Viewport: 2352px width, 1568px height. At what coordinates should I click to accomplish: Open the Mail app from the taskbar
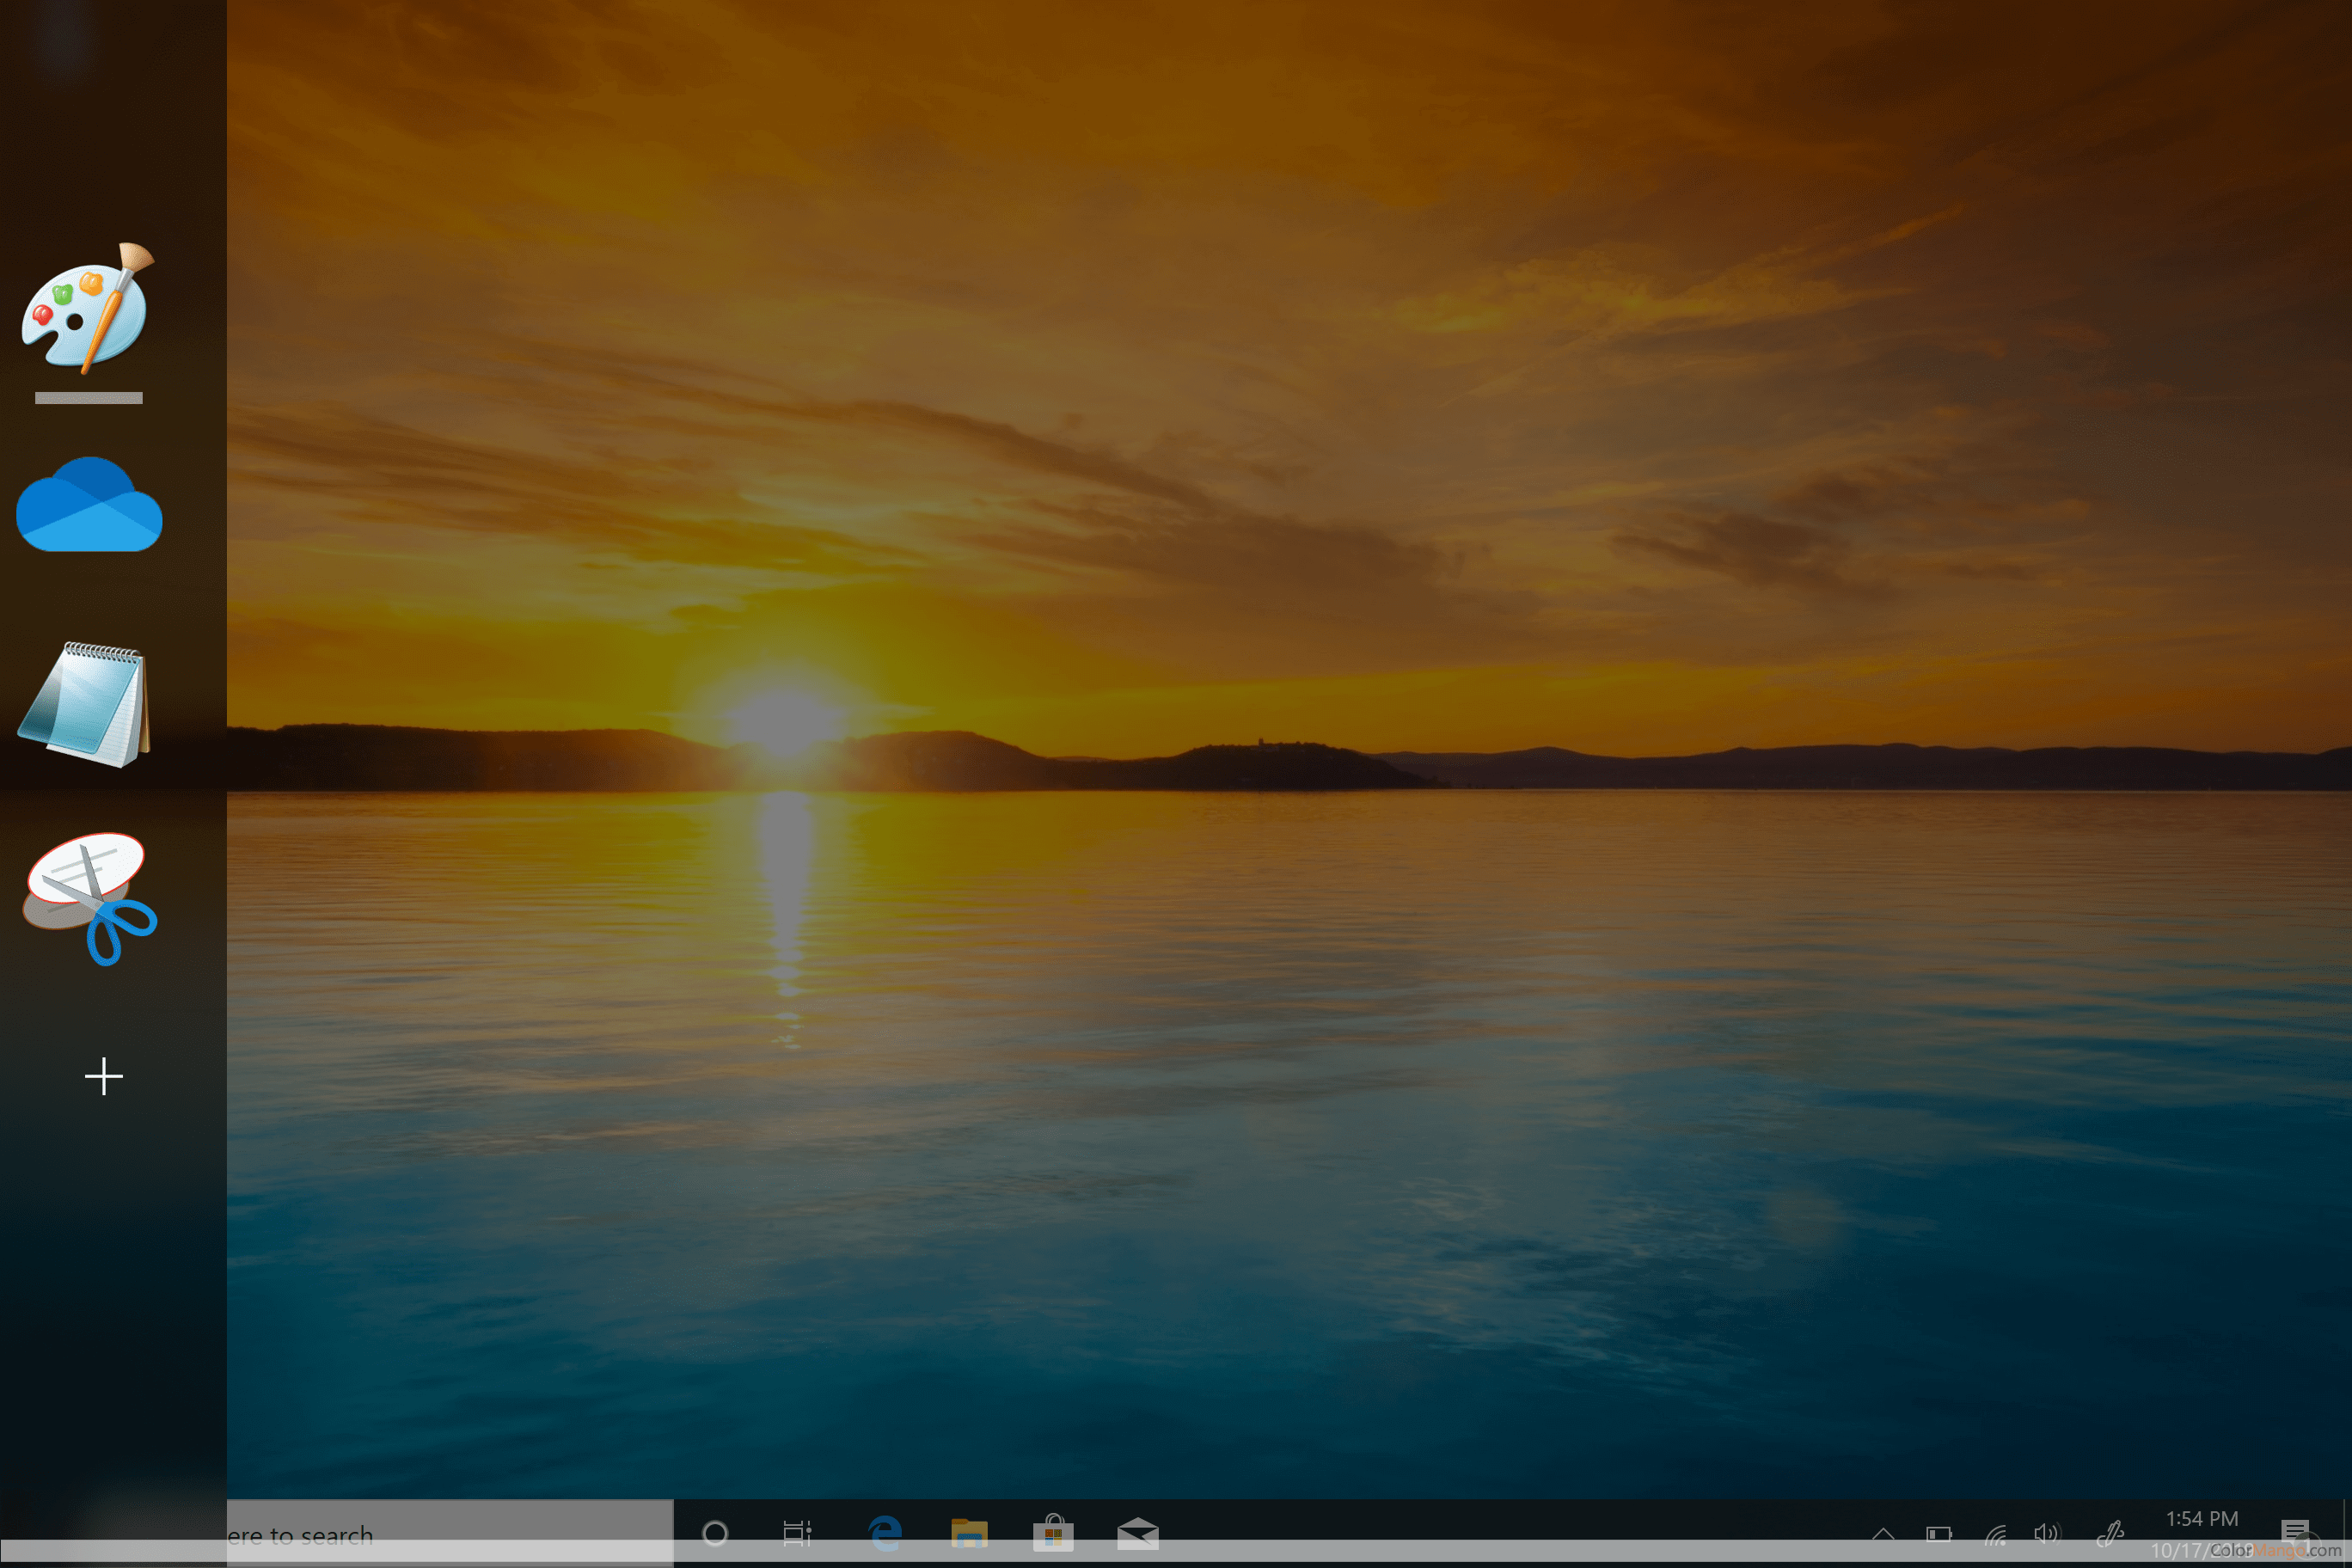(1137, 1532)
